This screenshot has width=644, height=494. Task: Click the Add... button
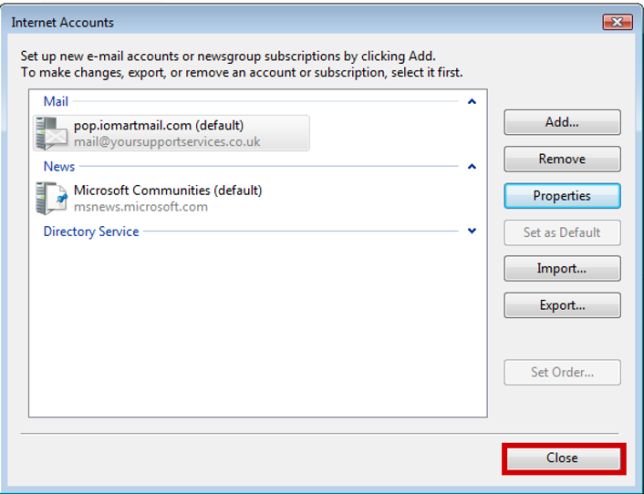(562, 122)
